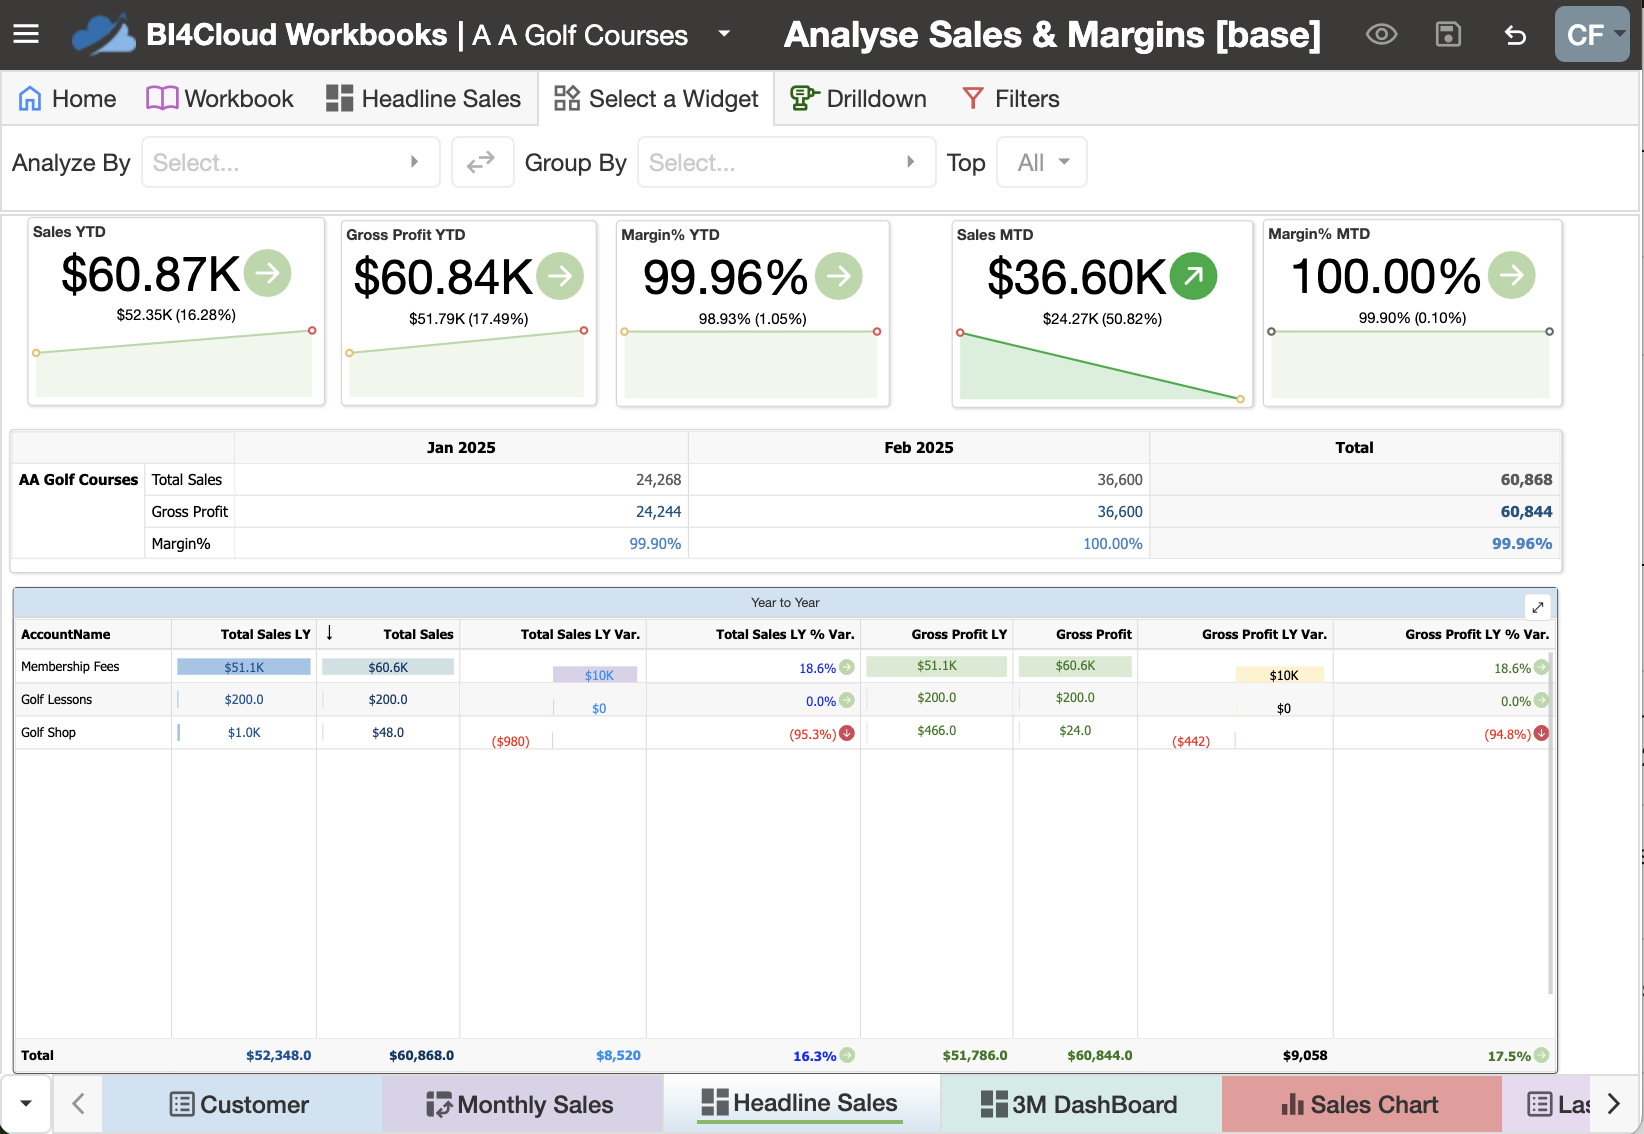
Task: Click the total 16.3% variance indicator
Action: (x=847, y=1055)
